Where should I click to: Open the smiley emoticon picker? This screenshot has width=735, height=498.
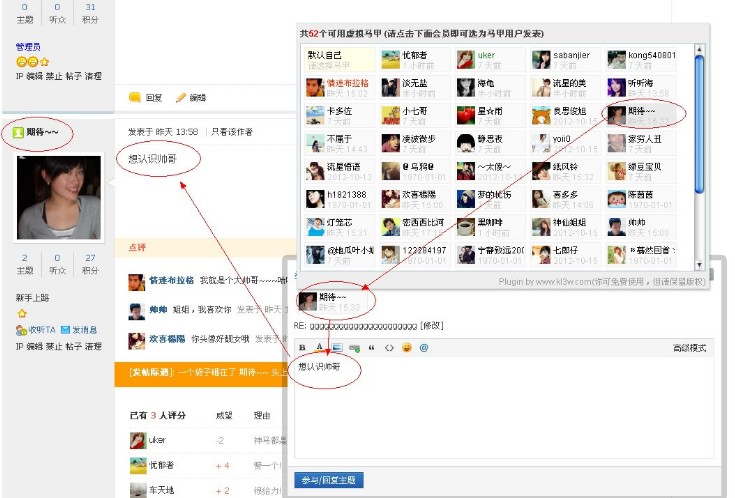[x=406, y=348]
